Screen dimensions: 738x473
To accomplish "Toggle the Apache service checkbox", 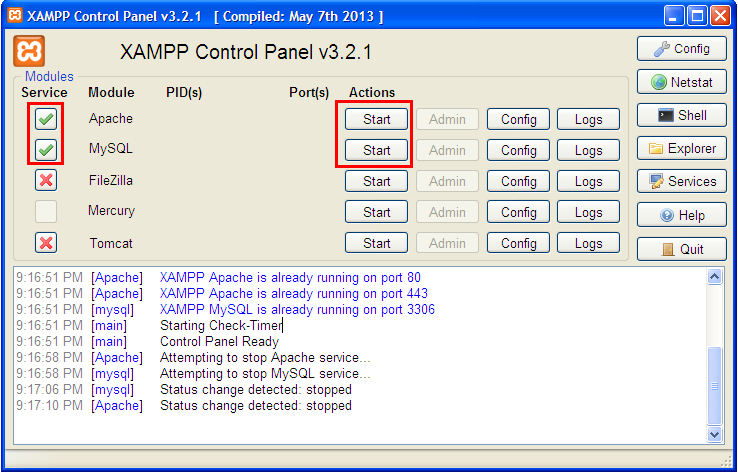I will (x=46, y=119).
